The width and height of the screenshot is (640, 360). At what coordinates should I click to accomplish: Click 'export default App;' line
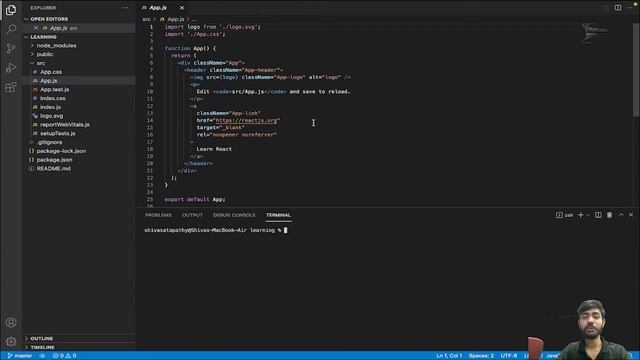click(195, 200)
